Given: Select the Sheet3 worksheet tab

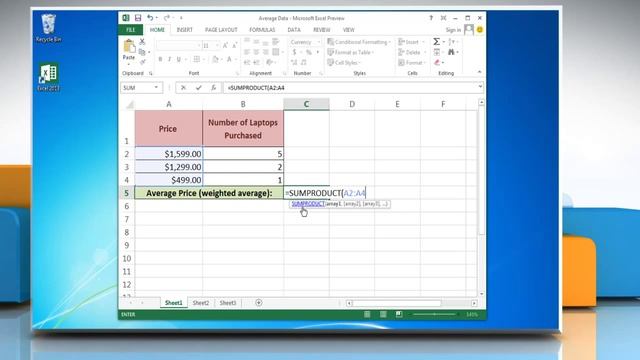Looking at the screenshot, I should [x=228, y=303].
